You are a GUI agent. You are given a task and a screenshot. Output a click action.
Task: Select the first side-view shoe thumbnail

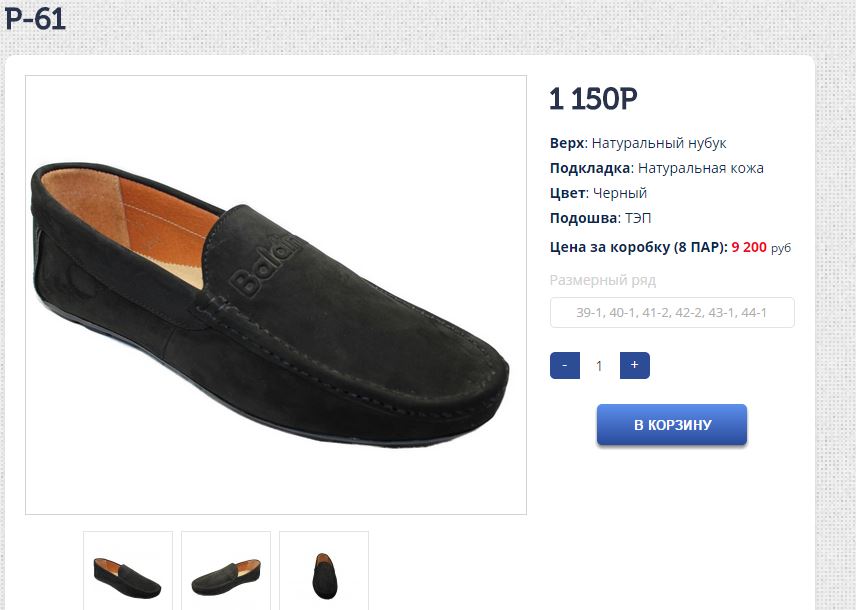(x=128, y=573)
